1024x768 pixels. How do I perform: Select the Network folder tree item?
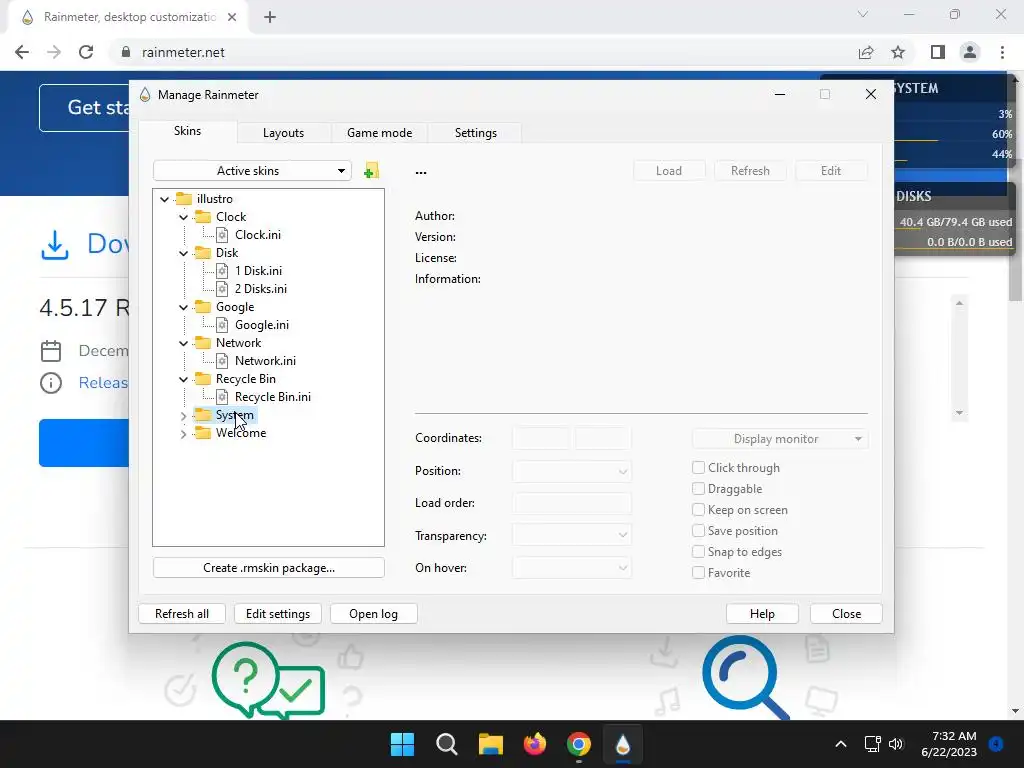238,343
